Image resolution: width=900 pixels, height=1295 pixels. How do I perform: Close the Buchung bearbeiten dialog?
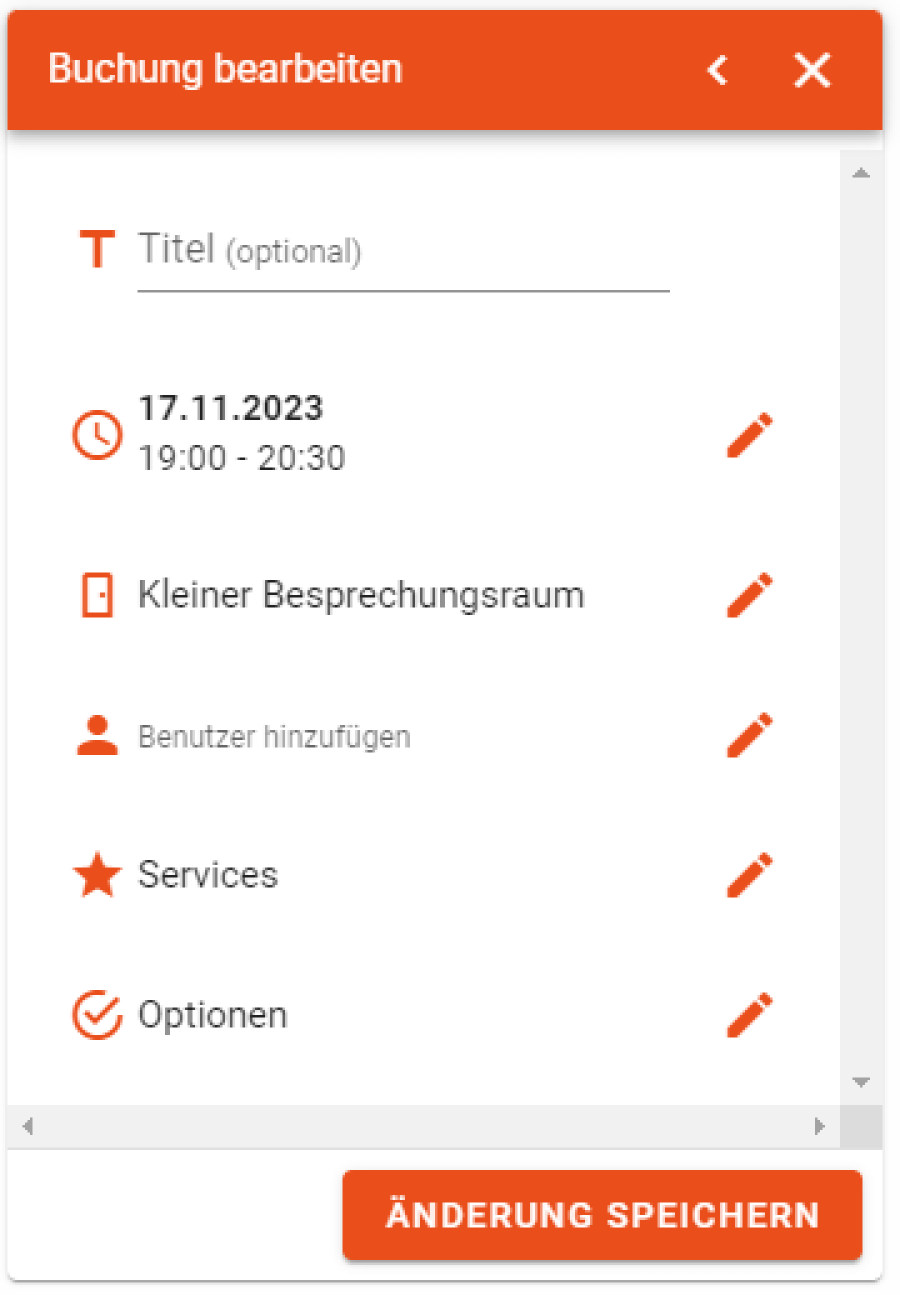(812, 70)
